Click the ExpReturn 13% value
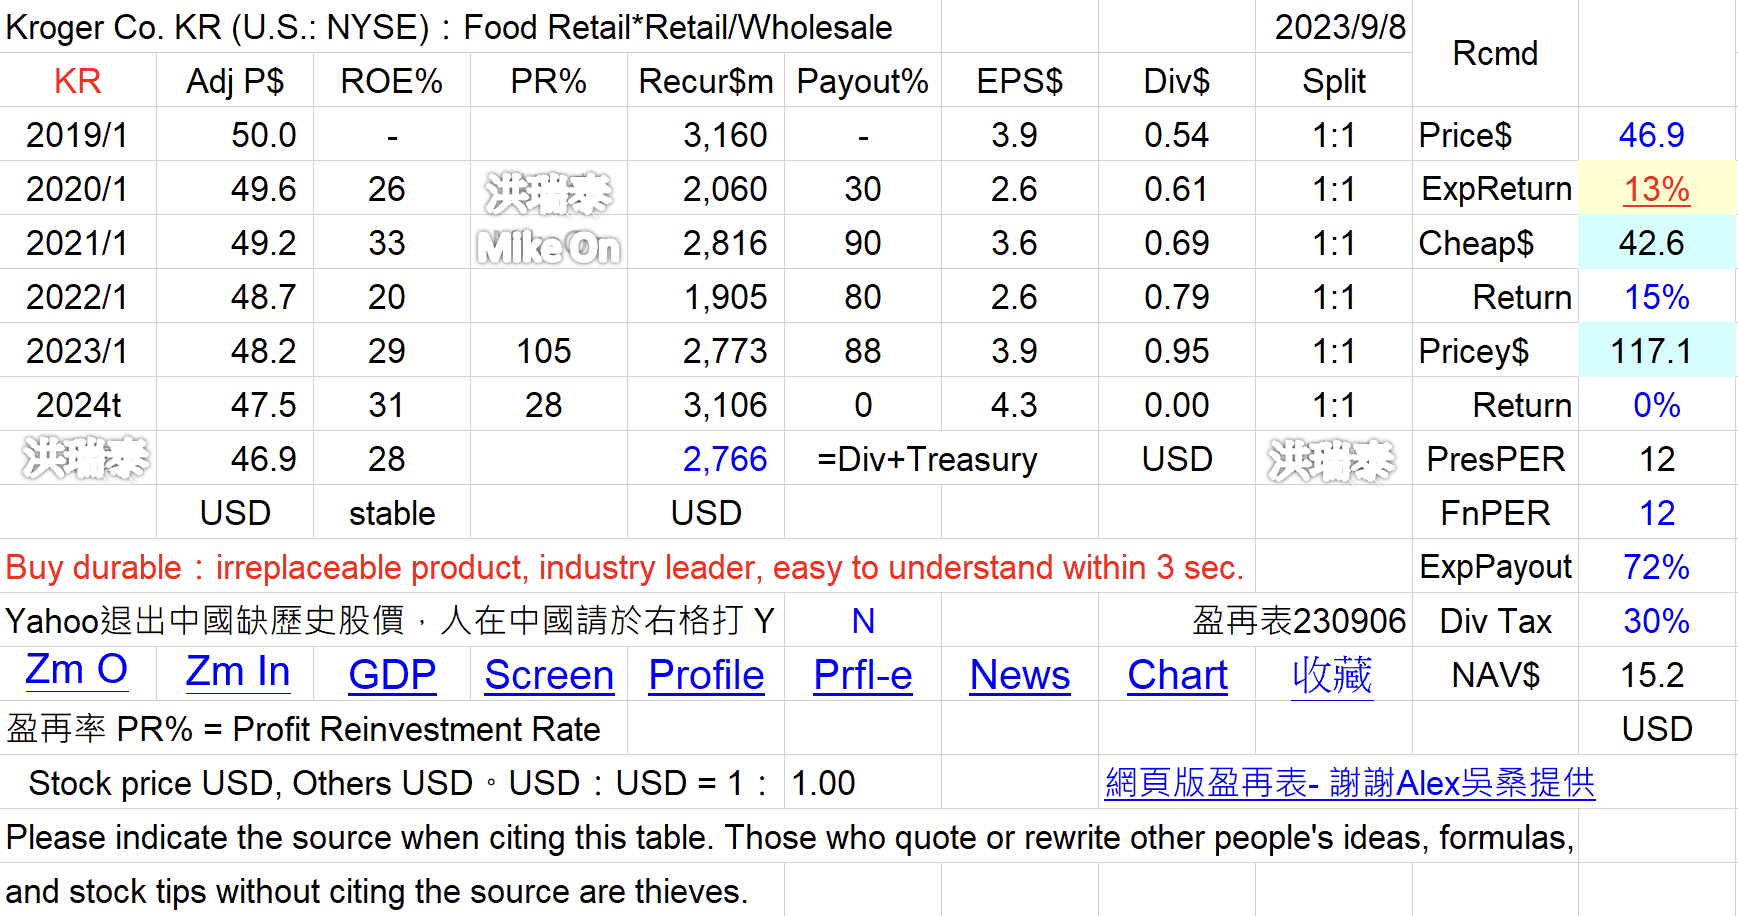The width and height of the screenshot is (1738, 916). (1656, 189)
